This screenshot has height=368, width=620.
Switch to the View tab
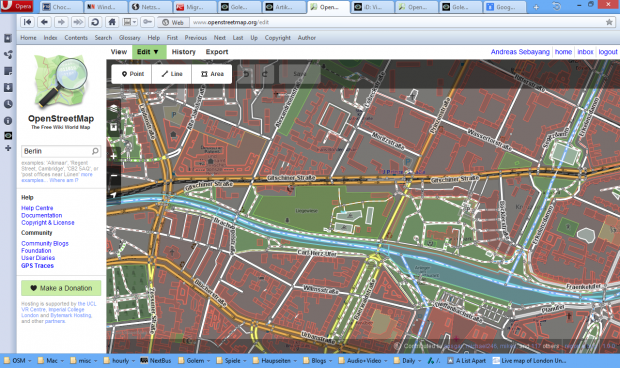pos(119,52)
